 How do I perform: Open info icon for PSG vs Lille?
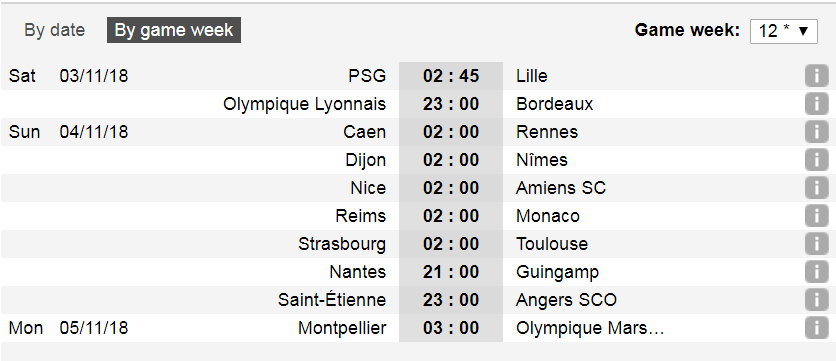coord(816,76)
